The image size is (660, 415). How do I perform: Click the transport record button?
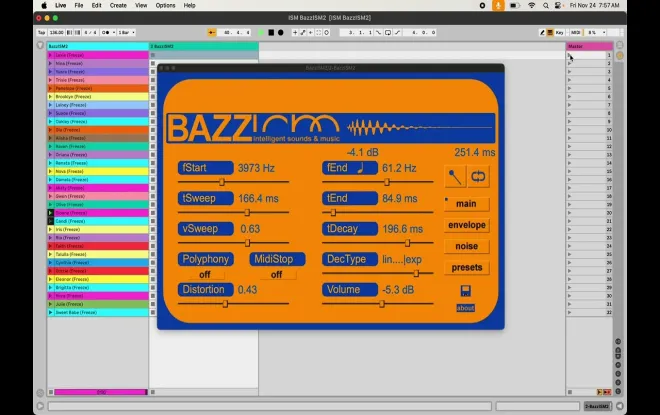281,32
